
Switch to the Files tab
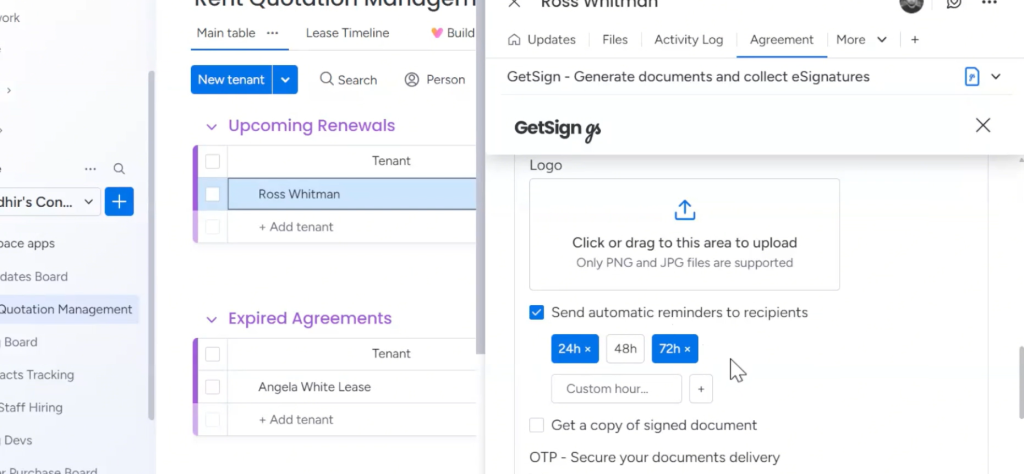point(615,40)
